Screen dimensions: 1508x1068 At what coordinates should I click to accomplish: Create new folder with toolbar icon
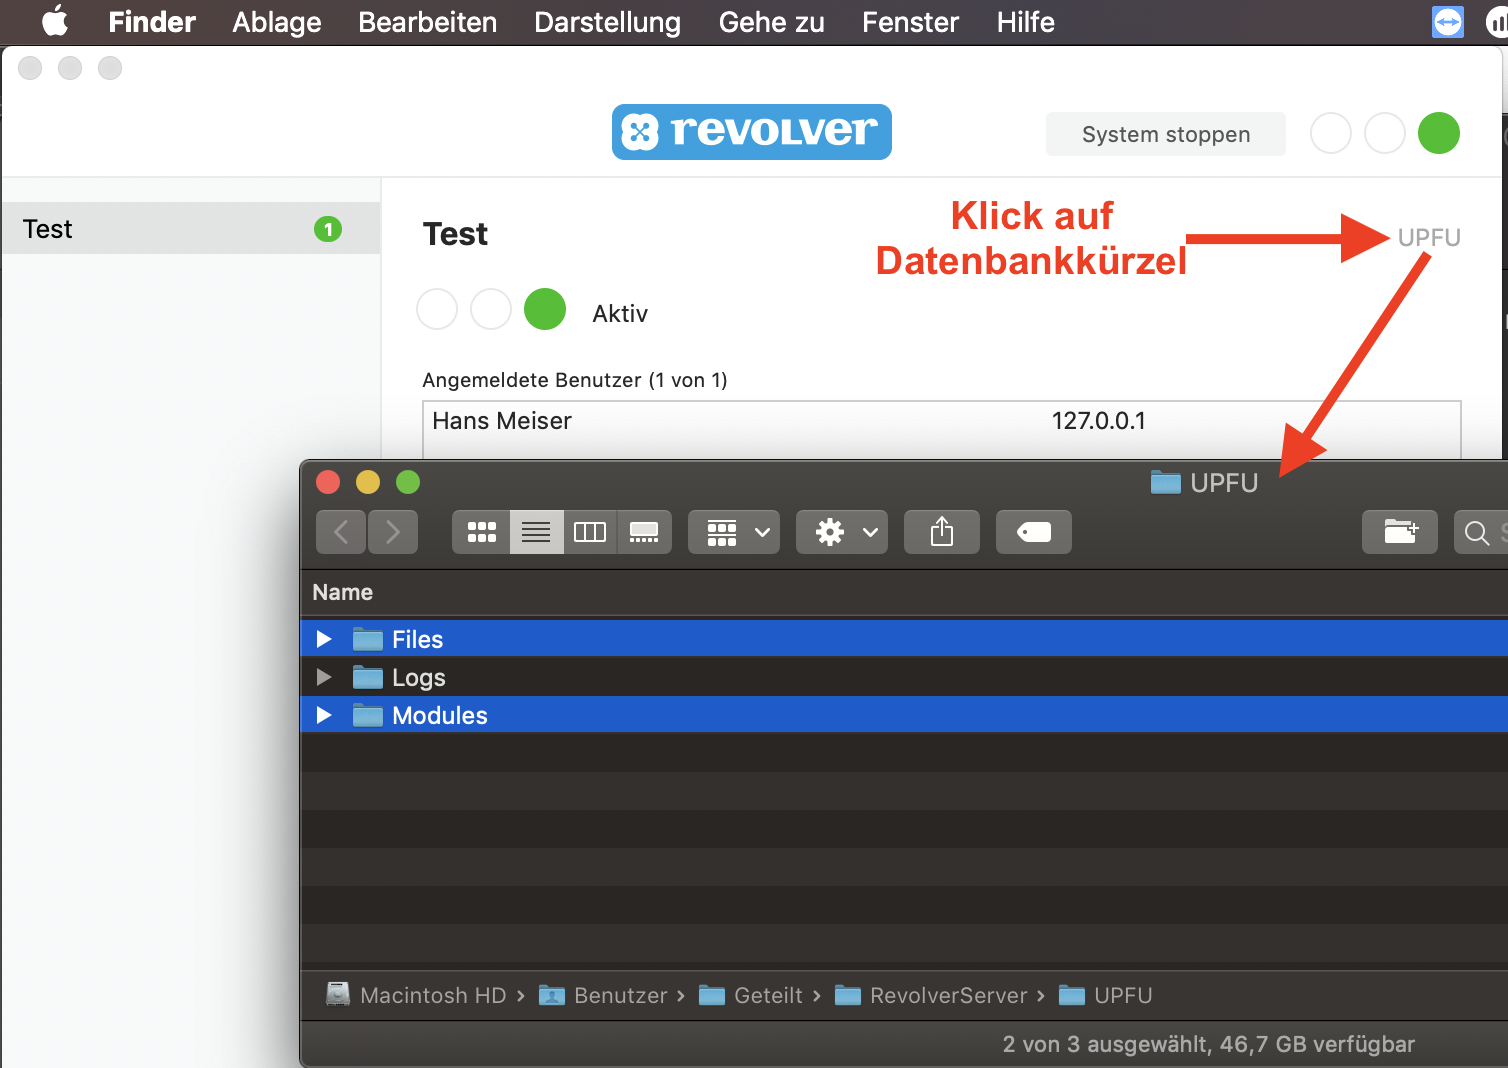click(1399, 532)
